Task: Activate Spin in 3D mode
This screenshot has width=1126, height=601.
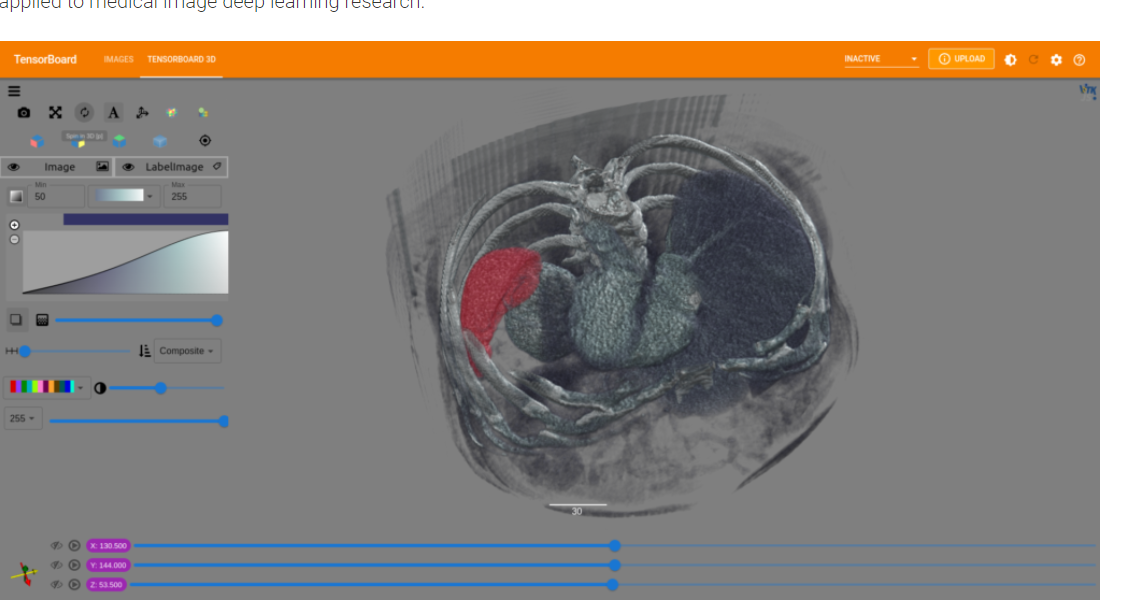Action: point(84,112)
